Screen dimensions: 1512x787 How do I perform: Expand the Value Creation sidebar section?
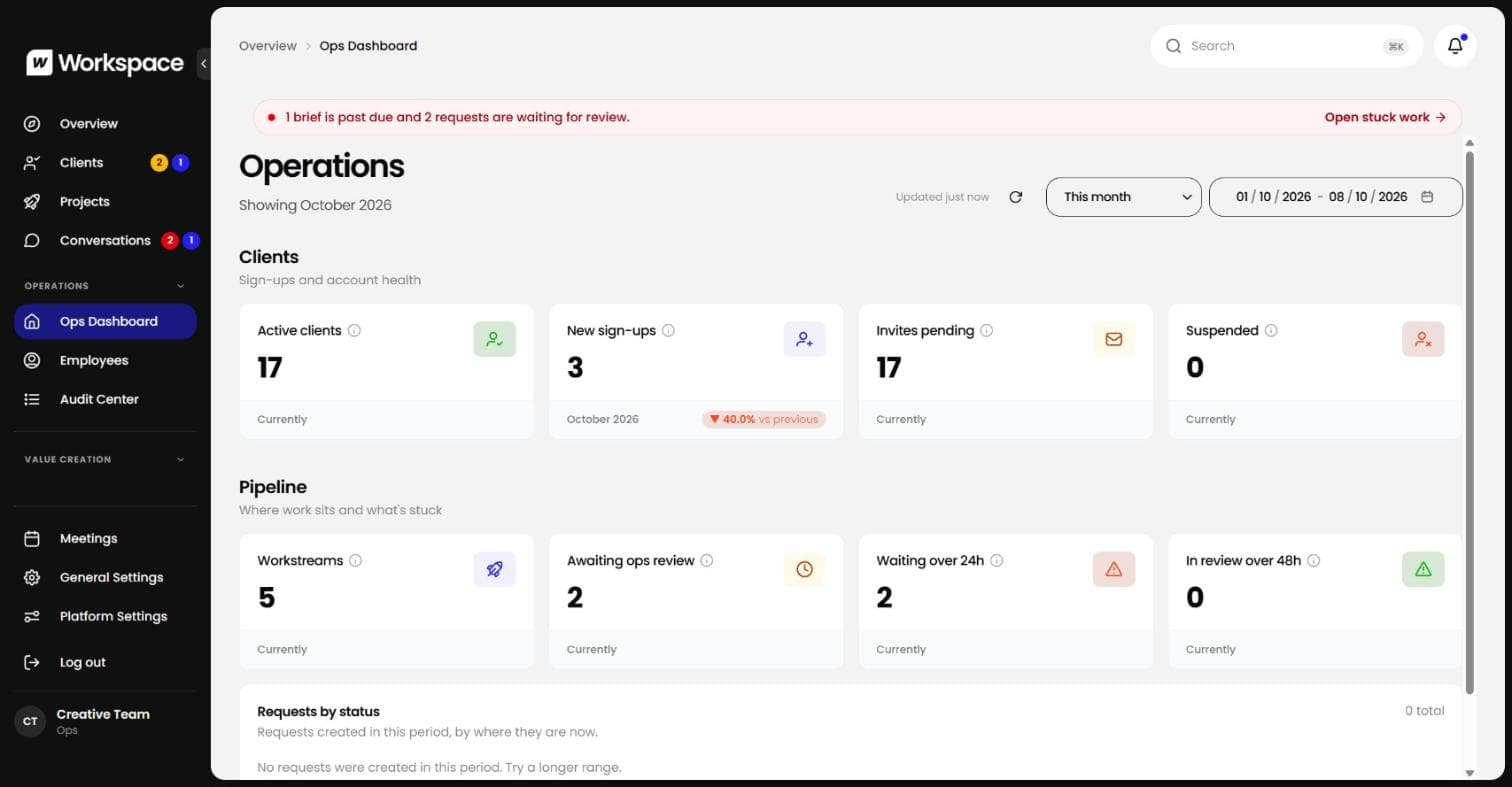(180, 460)
